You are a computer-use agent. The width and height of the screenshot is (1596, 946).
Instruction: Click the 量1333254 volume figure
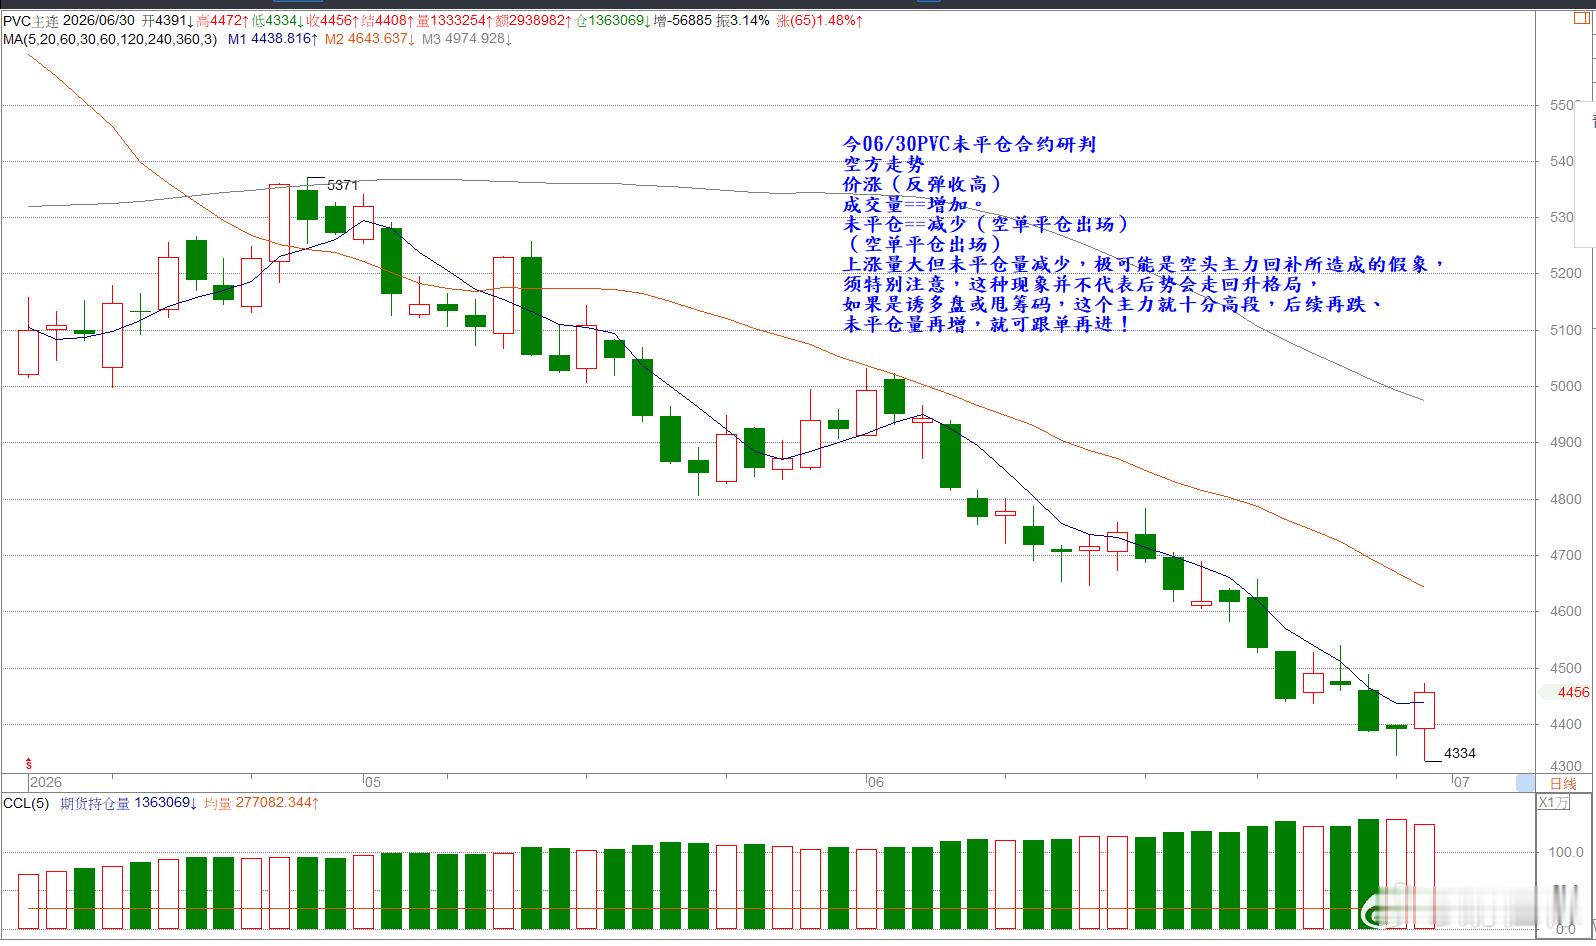(x=456, y=21)
